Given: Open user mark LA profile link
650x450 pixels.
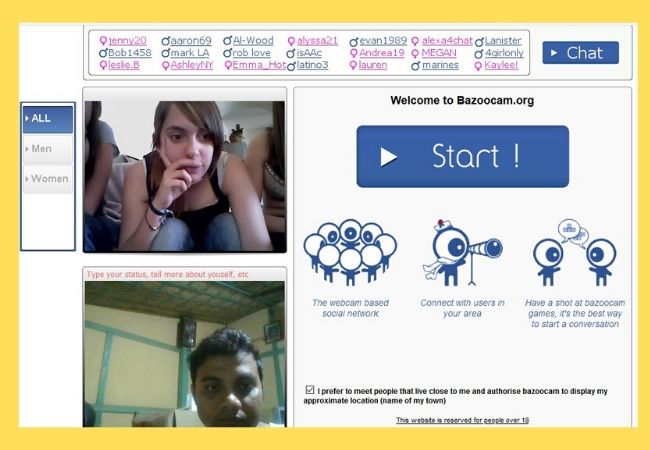Looking at the screenshot, I should [190, 53].
